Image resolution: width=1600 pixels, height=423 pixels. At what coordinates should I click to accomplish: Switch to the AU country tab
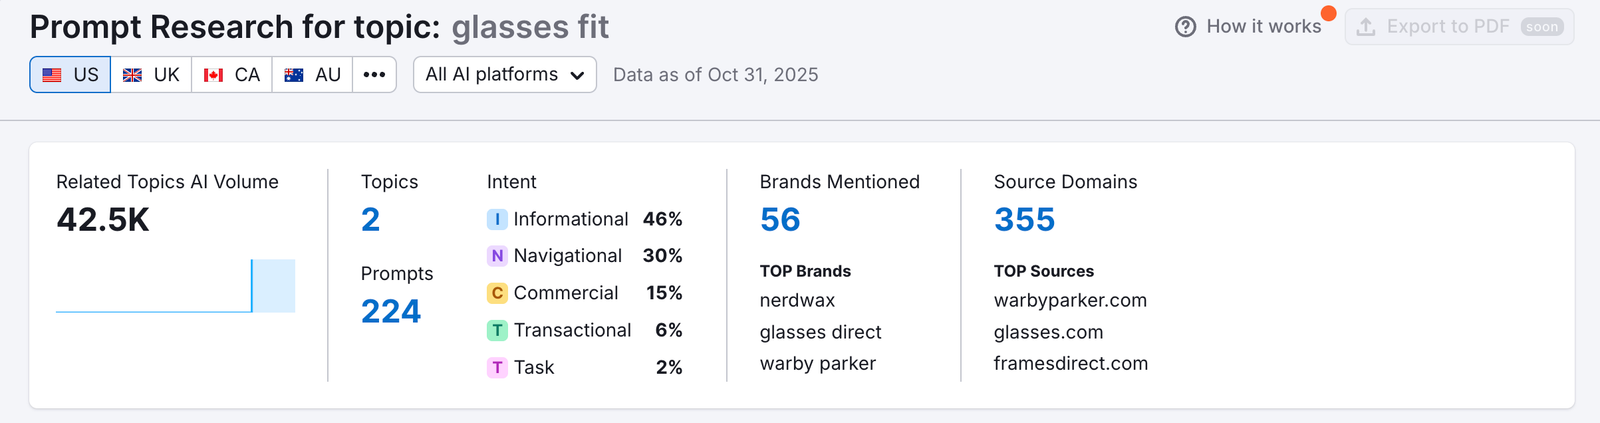(312, 75)
